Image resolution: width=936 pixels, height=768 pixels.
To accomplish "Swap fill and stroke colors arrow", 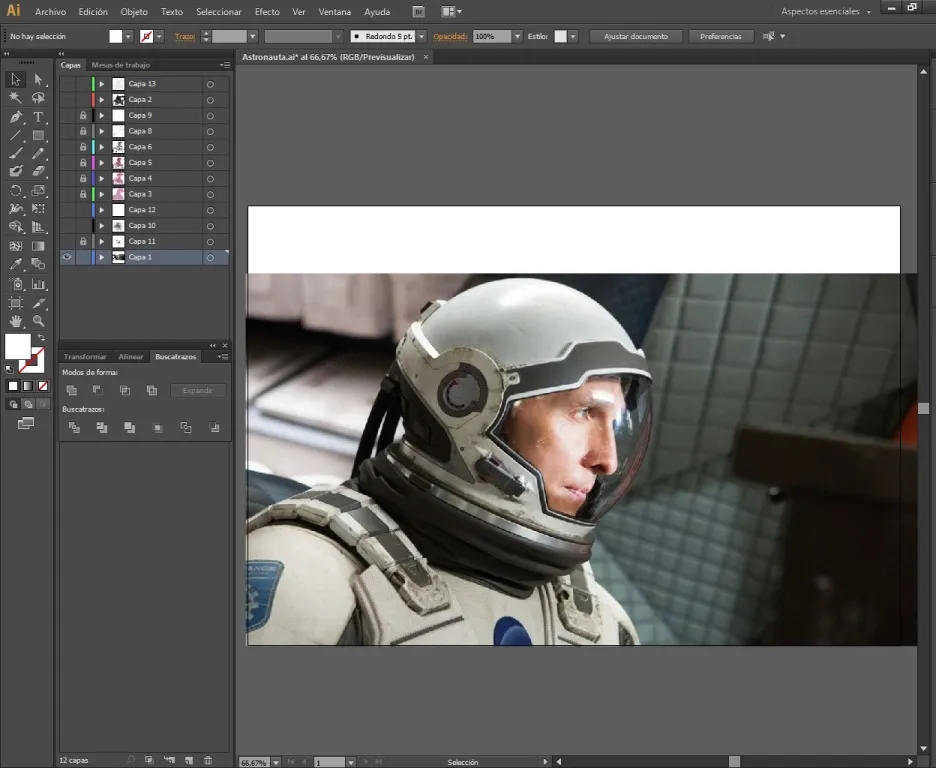I will pyautogui.click(x=41, y=338).
